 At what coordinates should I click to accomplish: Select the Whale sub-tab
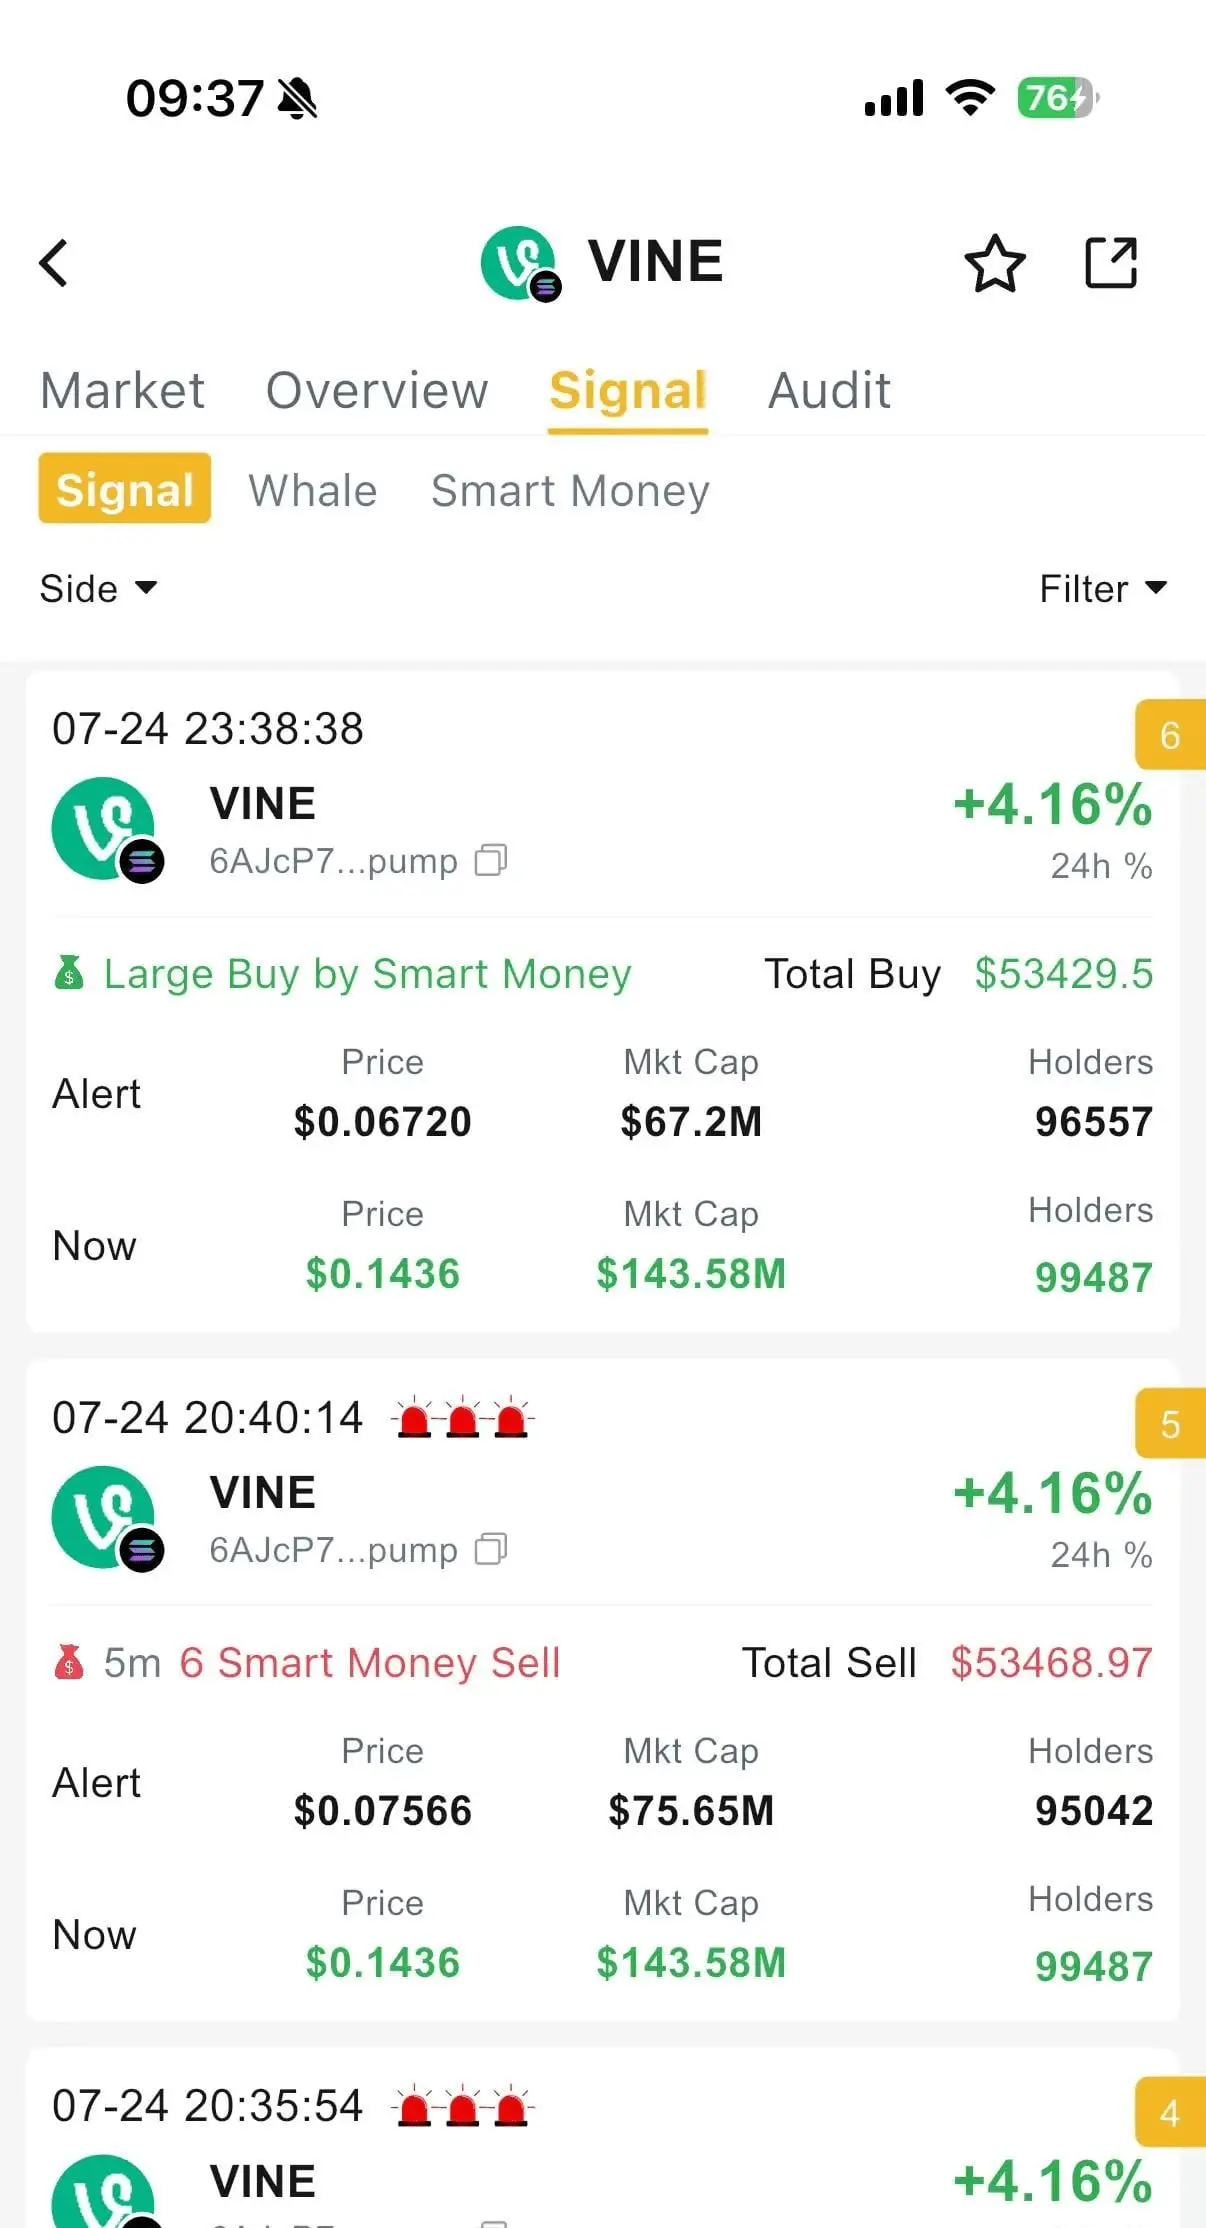(x=313, y=490)
